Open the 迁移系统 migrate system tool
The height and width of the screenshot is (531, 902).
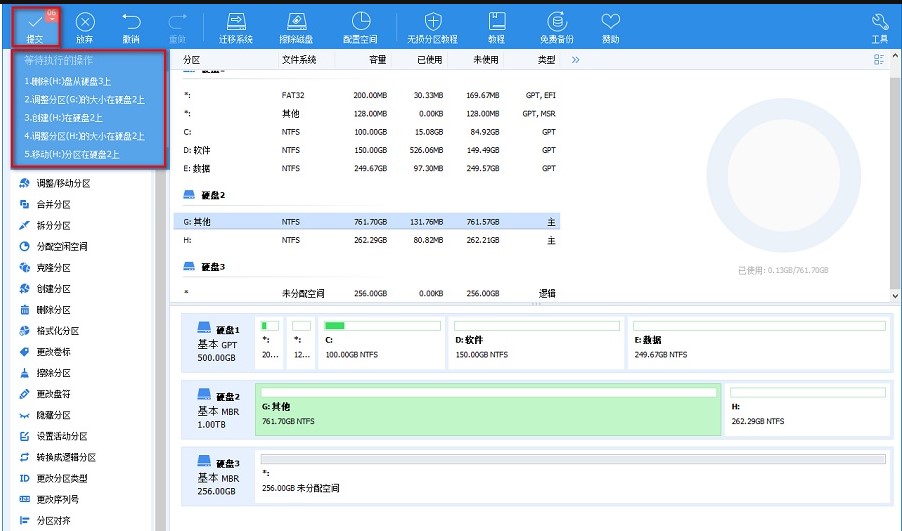coord(236,26)
